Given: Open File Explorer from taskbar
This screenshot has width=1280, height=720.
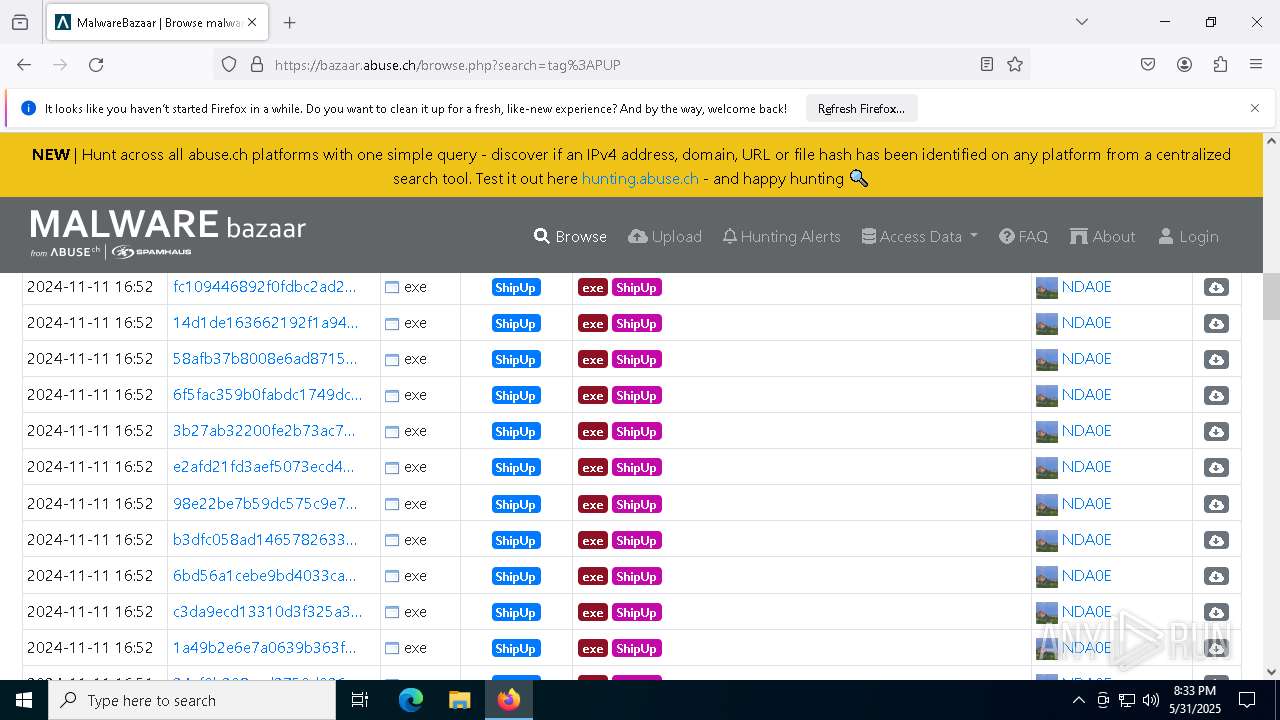Looking at the screenshot, I should (x=459, y=700).
